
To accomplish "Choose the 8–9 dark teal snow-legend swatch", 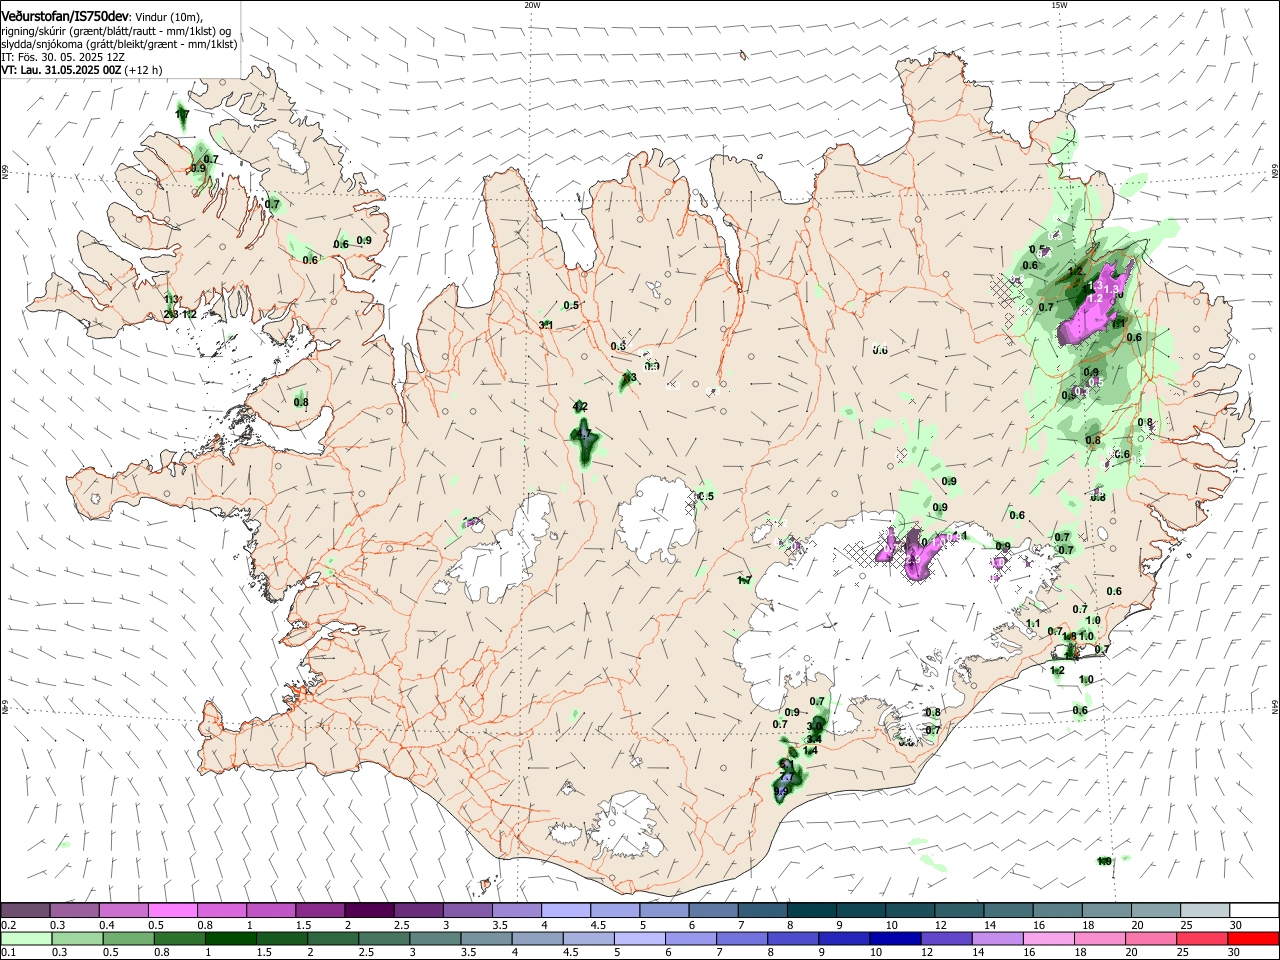I will tap(812, 910).
